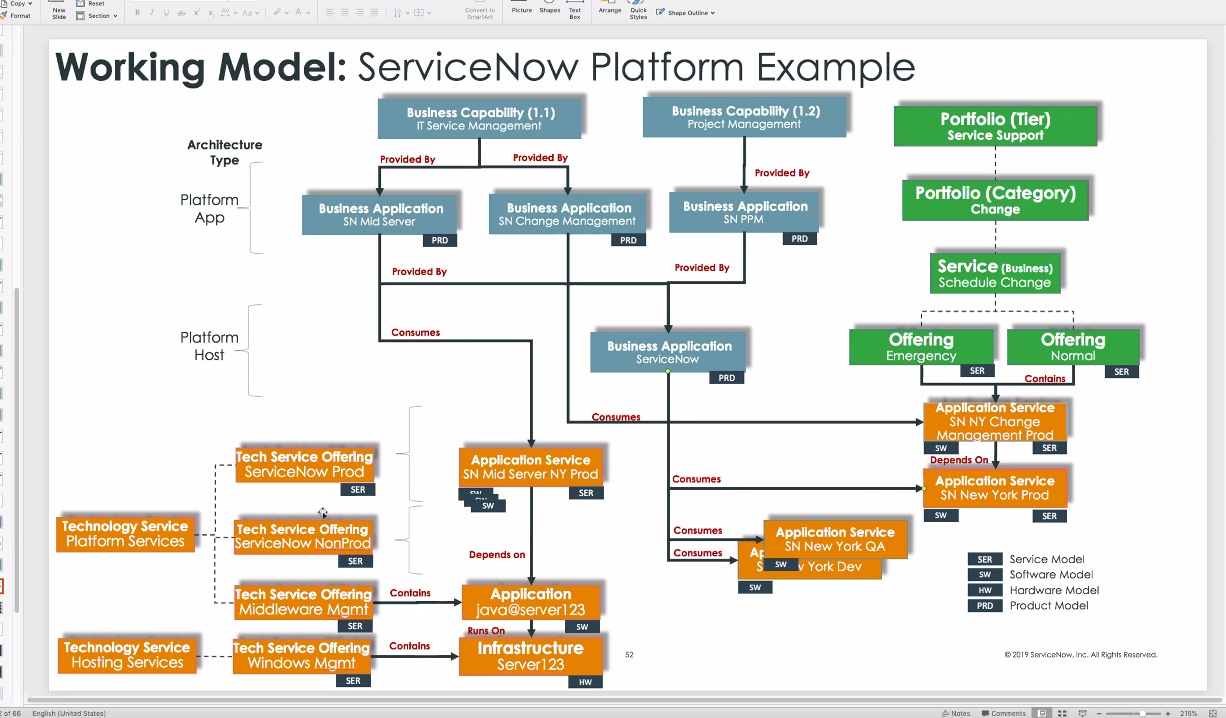Viewport: 1226px width, 718px height.
Task: Select Offering Normal box
Action: [1073, 346]
